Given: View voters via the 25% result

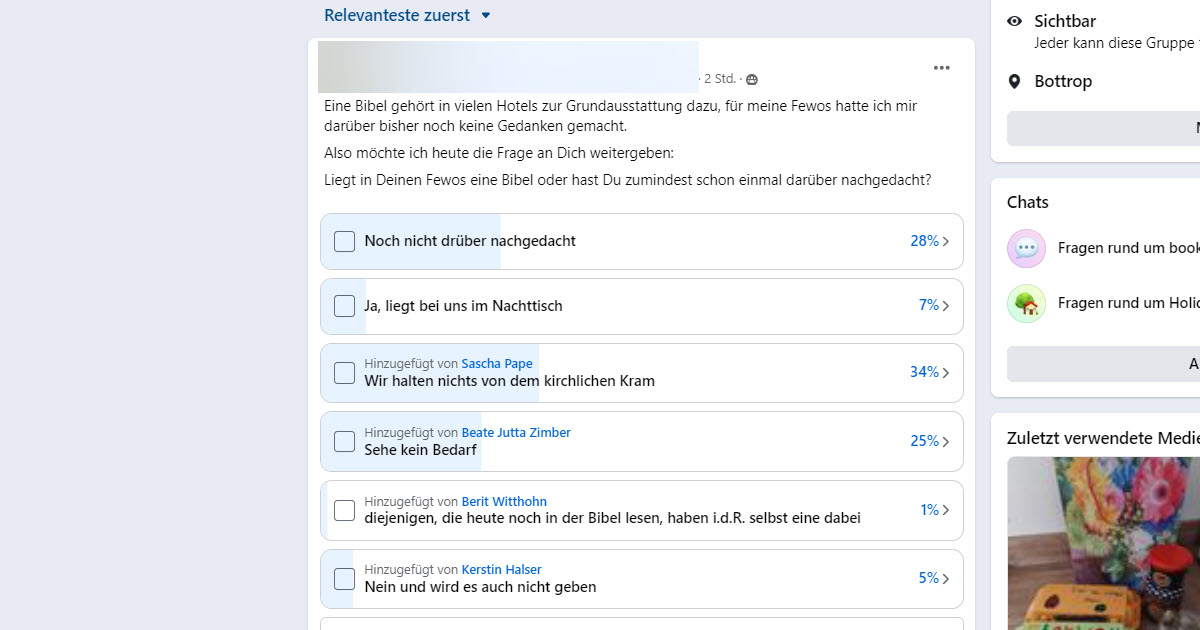Looking at the screenshot, I should tap(924, 441).
